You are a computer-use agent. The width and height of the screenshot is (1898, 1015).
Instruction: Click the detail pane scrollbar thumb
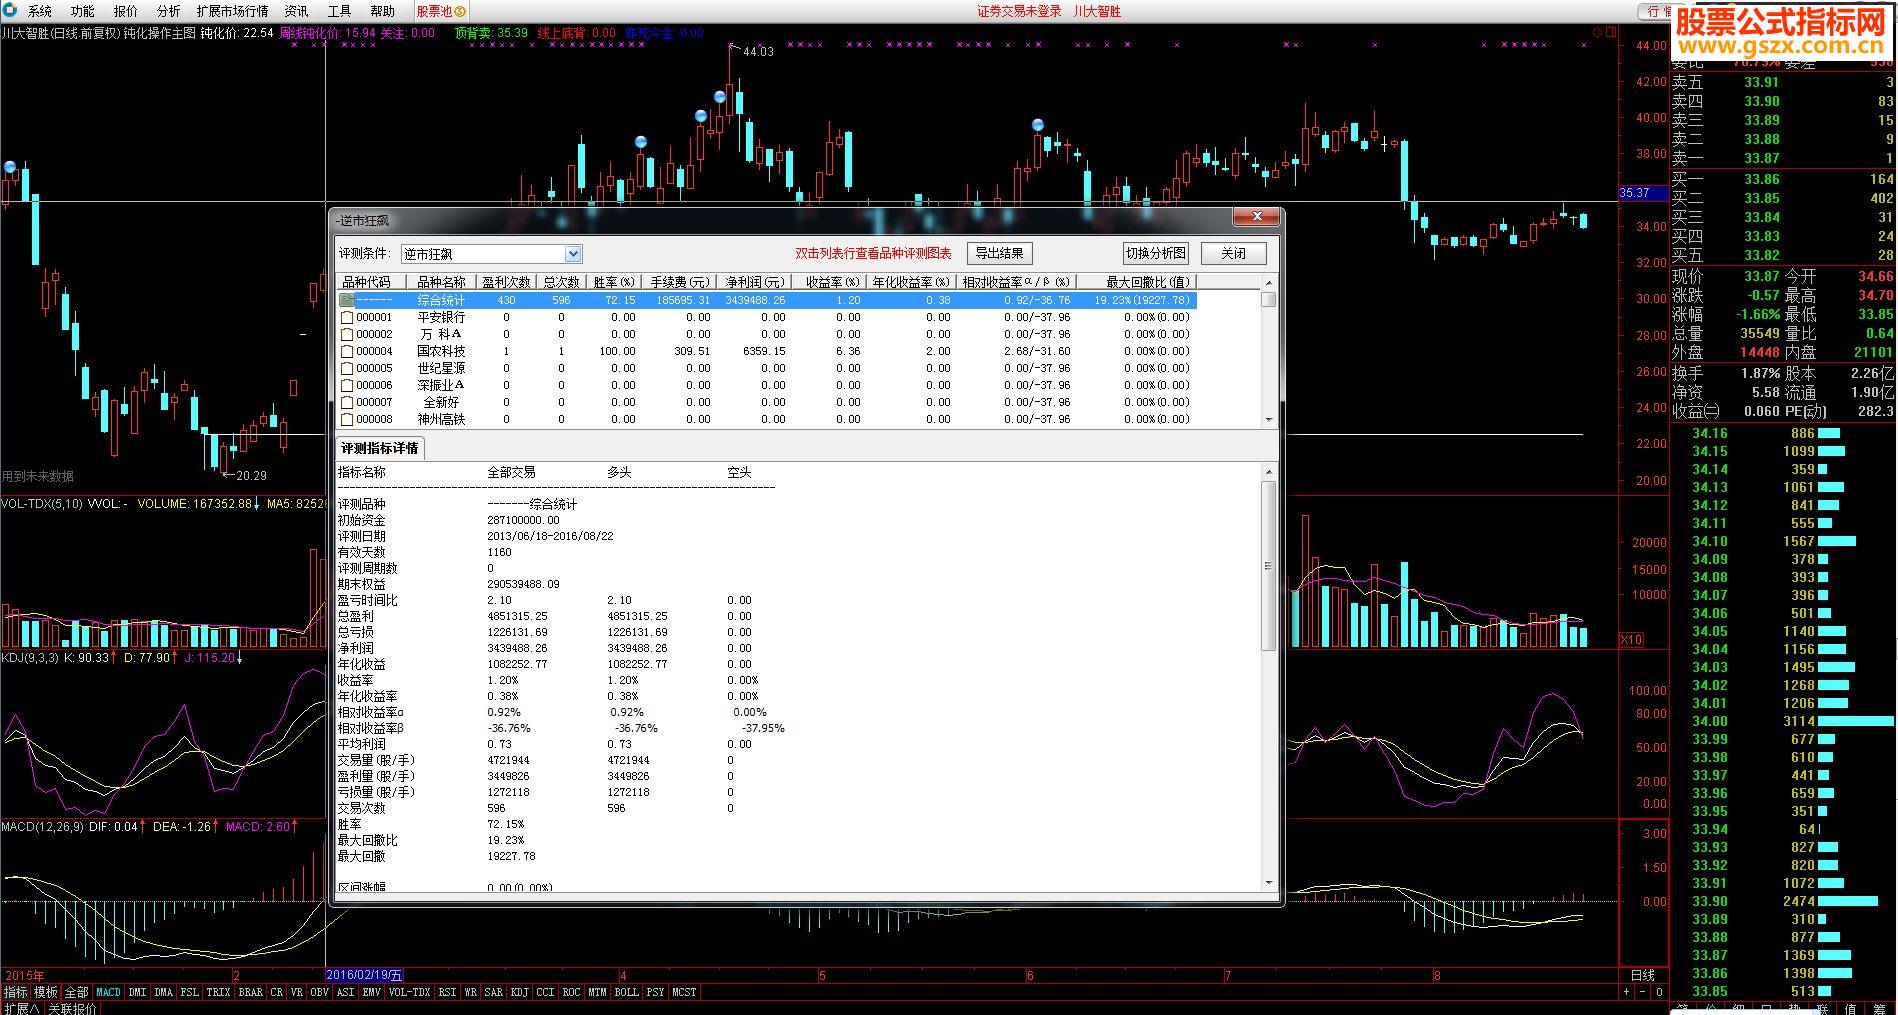click(1269, 565)
